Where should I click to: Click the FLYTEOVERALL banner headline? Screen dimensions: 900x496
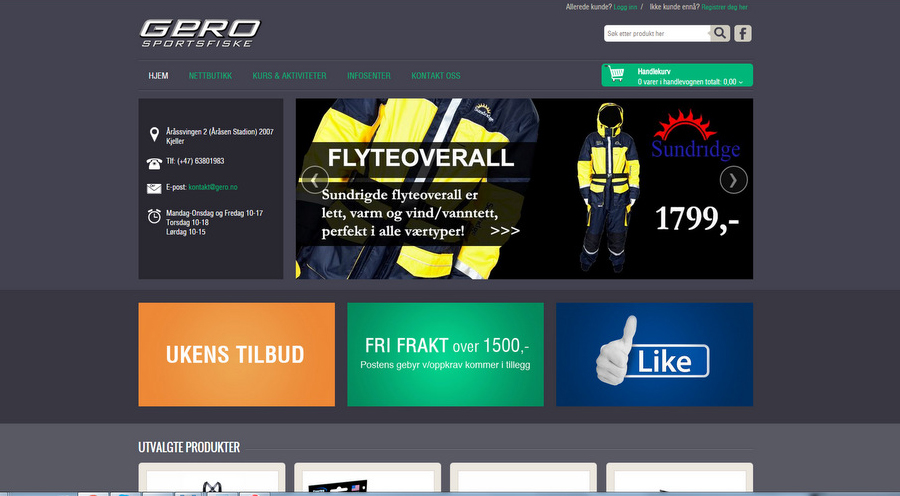(421, 158)
